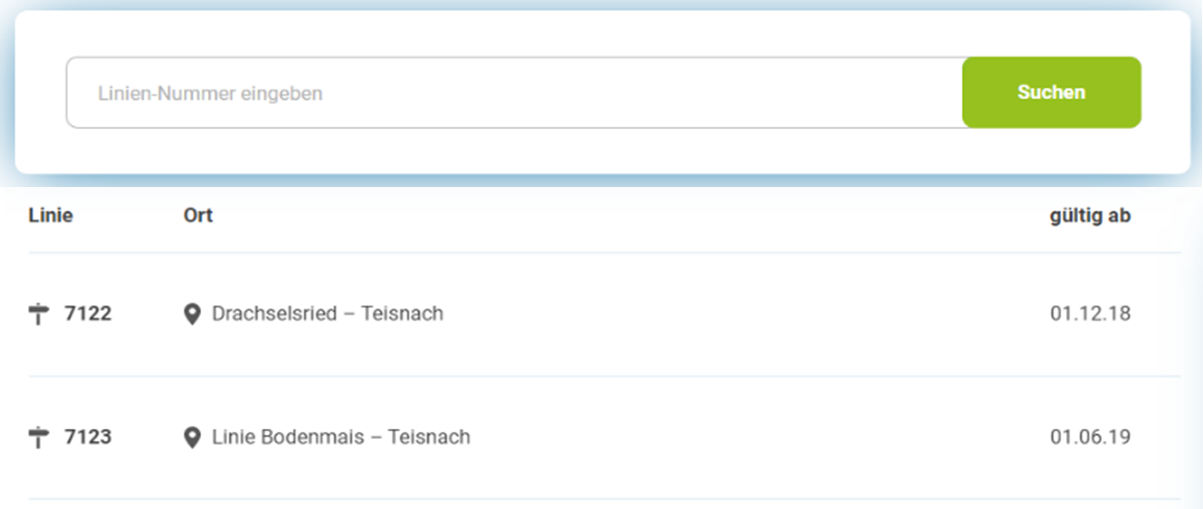
Task: Sort by the Linie column header
Action: click(51, 215)
